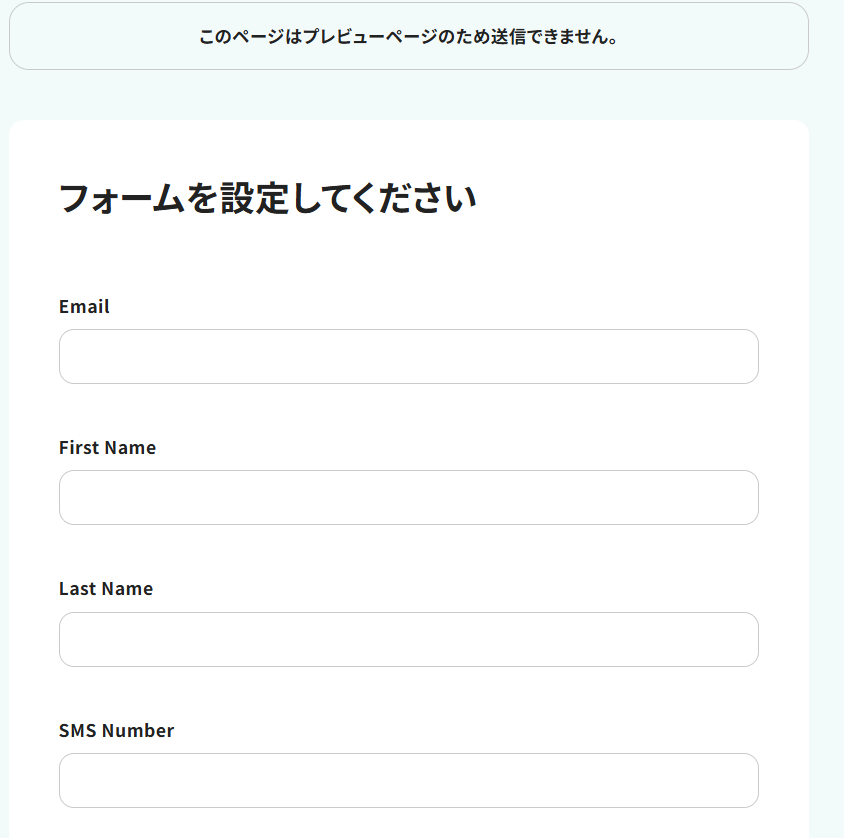The width and height of the screenshot is (844, 838).
Task: Focus the First Name text box
Action: (408, 498)
